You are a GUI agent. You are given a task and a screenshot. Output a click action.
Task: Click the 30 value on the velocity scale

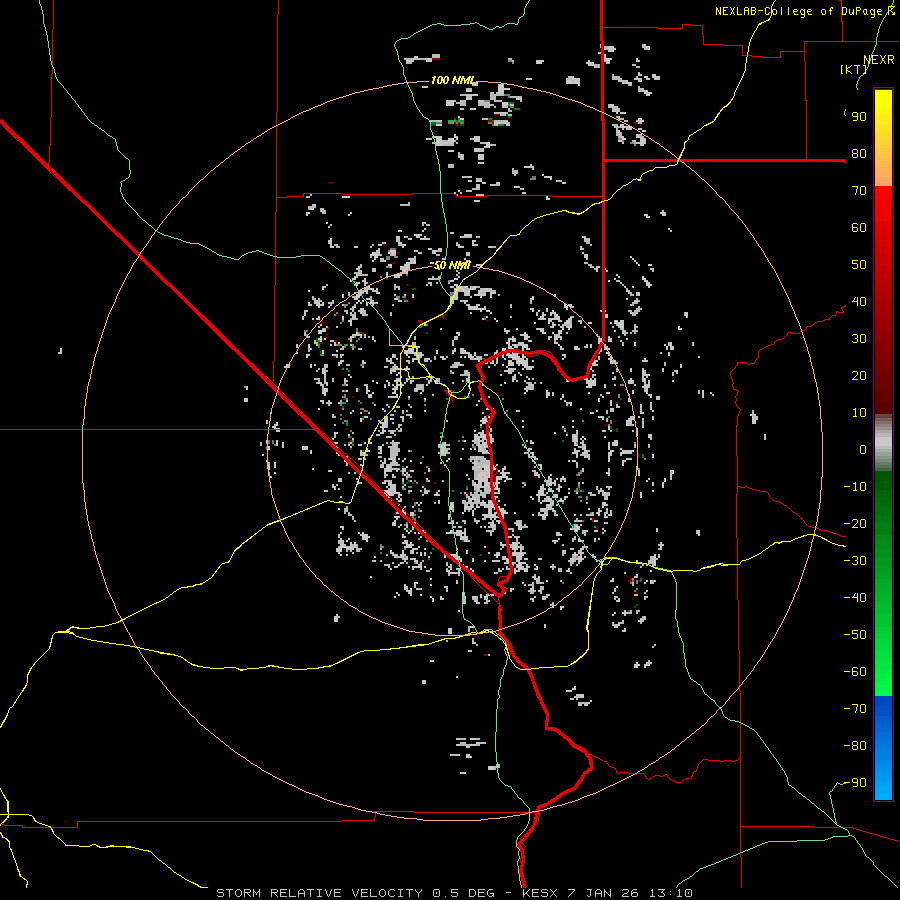[x=859, y=339]
